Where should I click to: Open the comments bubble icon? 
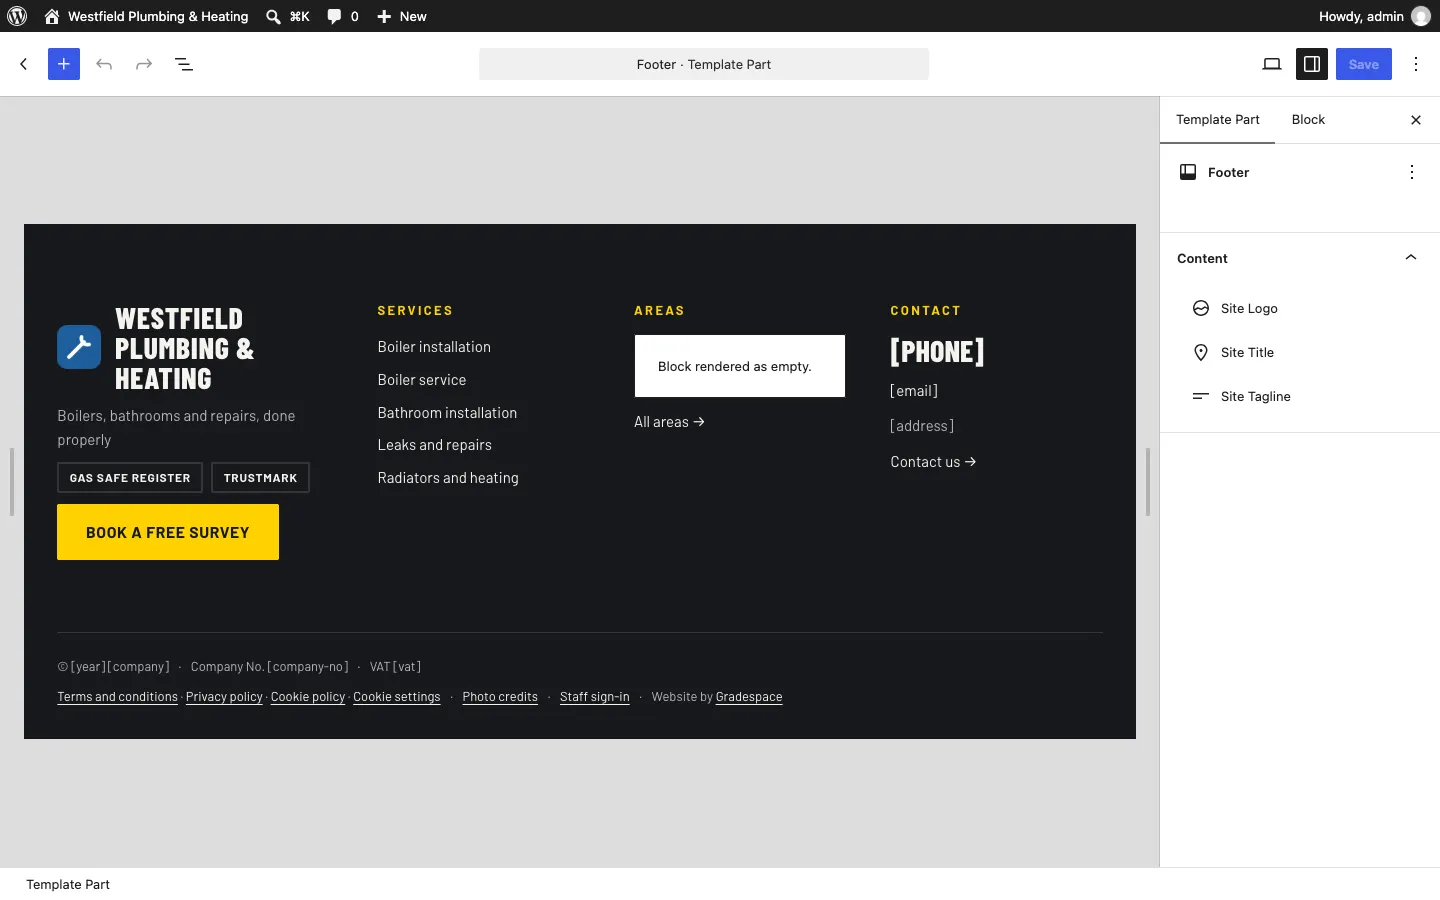[334, 16]
